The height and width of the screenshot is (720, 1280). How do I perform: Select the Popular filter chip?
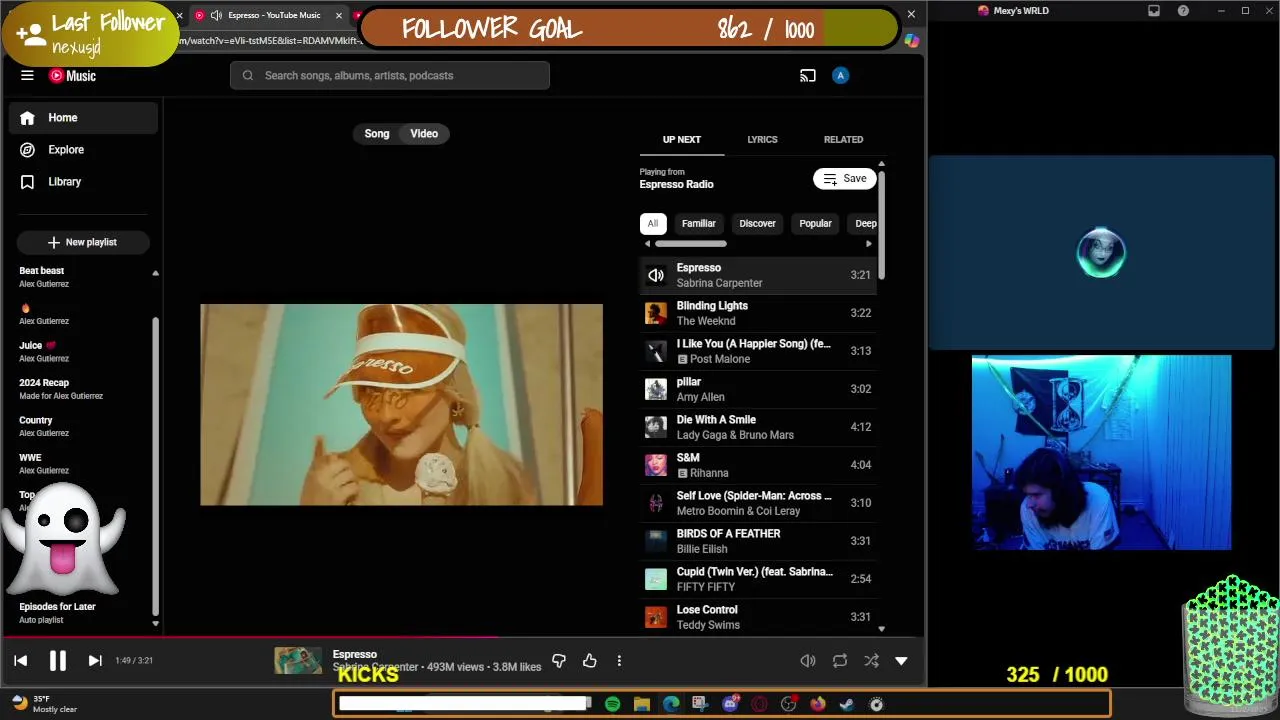pos(815,223)
